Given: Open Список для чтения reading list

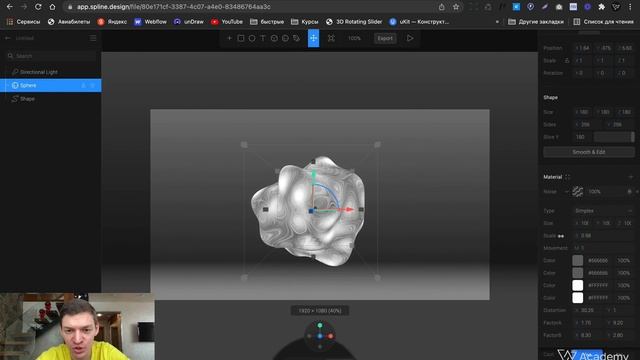Looking at the screenshot, I should (x=603, y=22).
